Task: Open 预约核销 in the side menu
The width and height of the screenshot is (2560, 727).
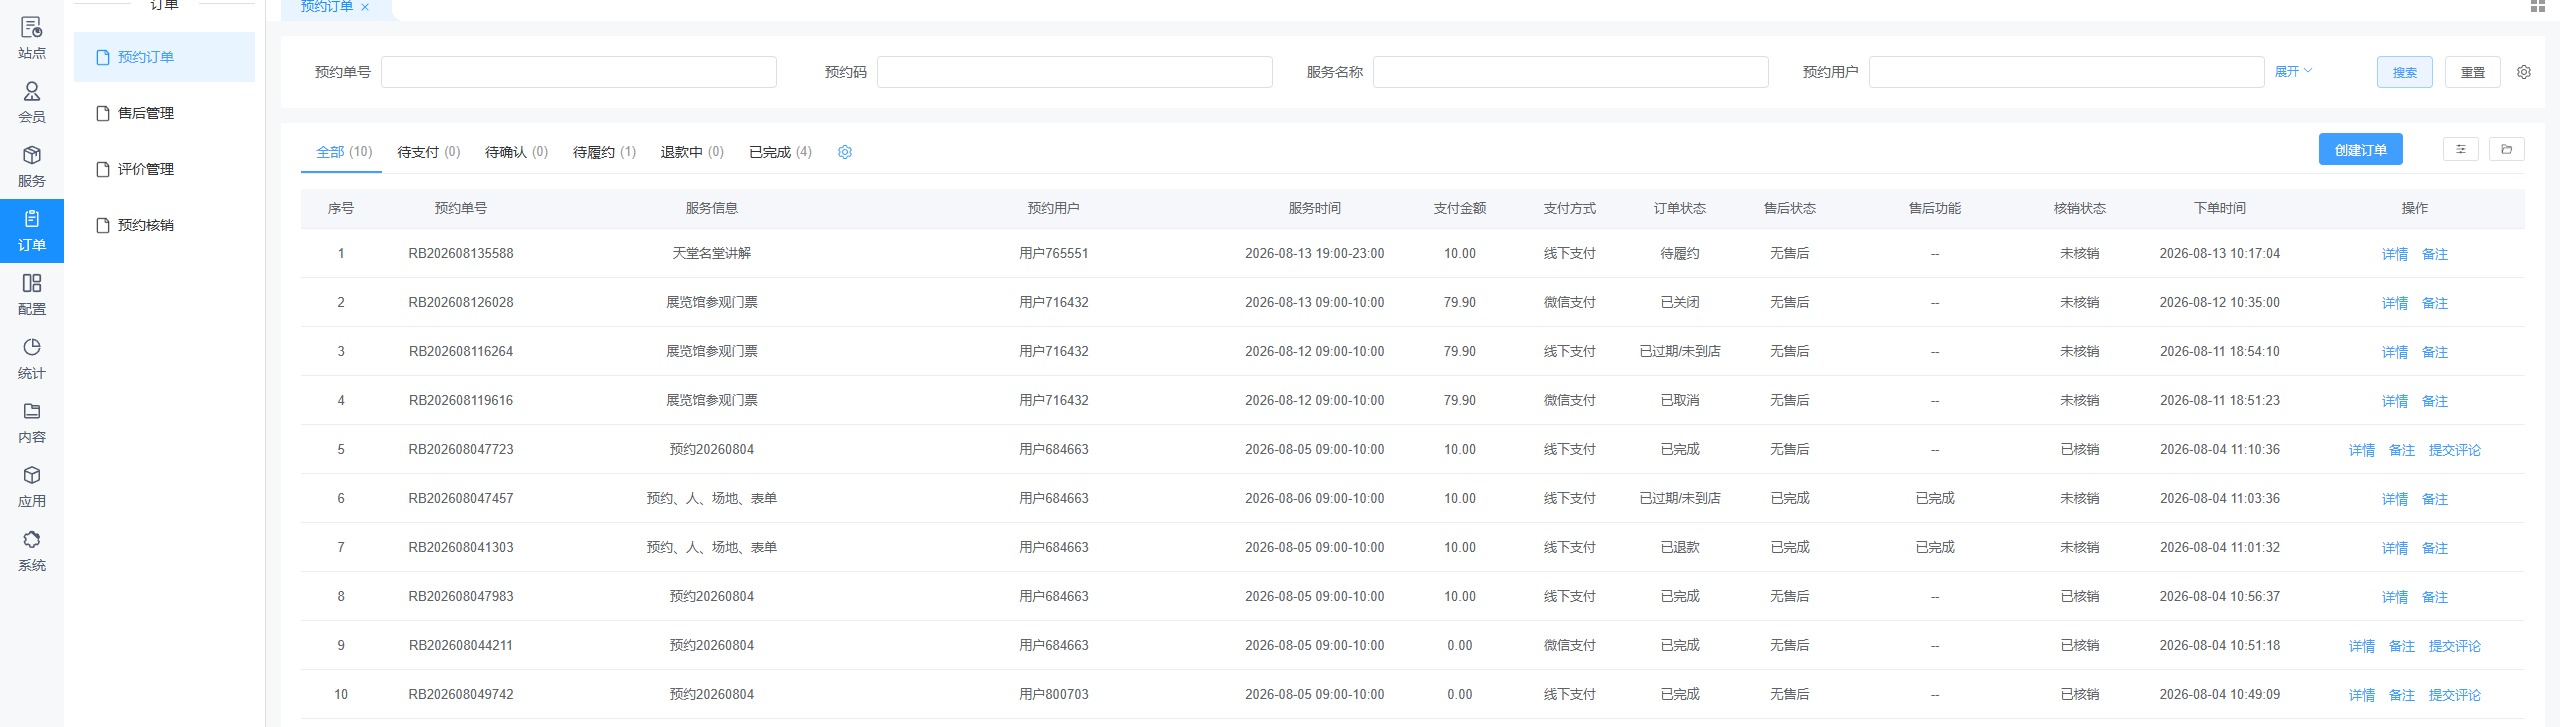Action: (x=164, y=225)
